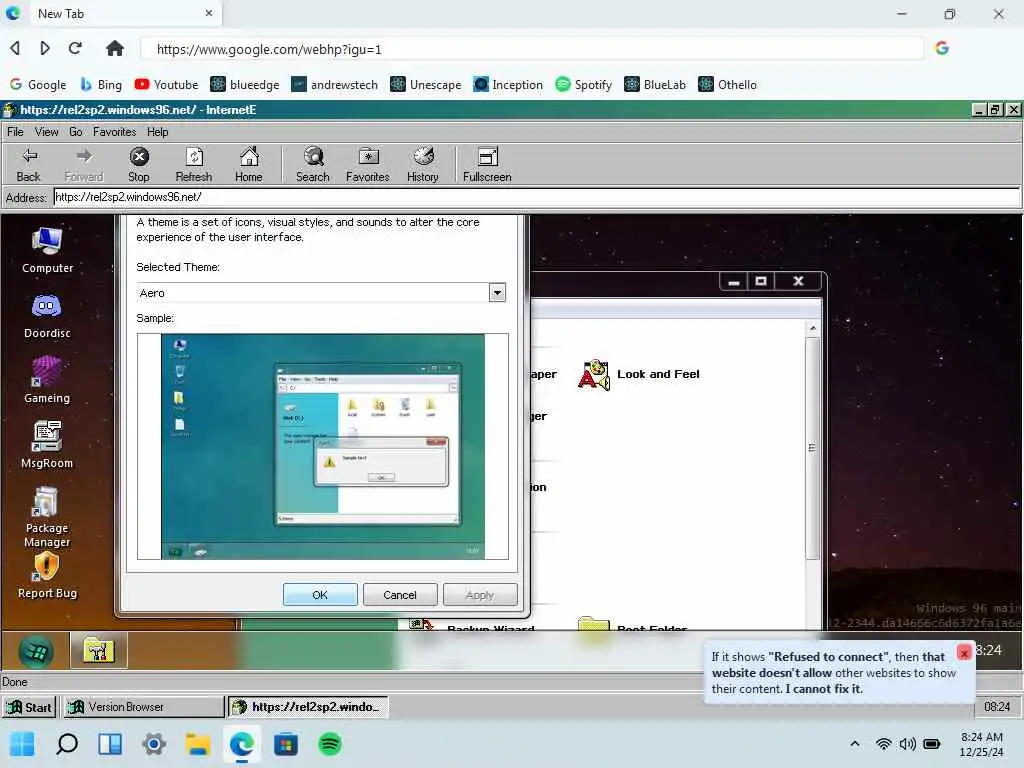The width and height of the screenshot is (1024, 768).
Task: Expand the Selected Theme dropdown showing Aero
Action: [497, 293]
